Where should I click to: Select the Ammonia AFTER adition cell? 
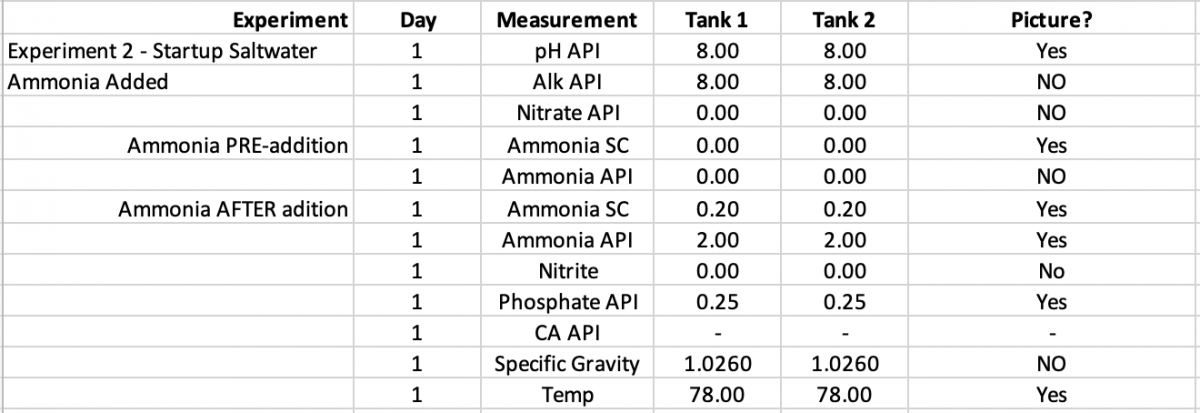[x=177, y=209]
